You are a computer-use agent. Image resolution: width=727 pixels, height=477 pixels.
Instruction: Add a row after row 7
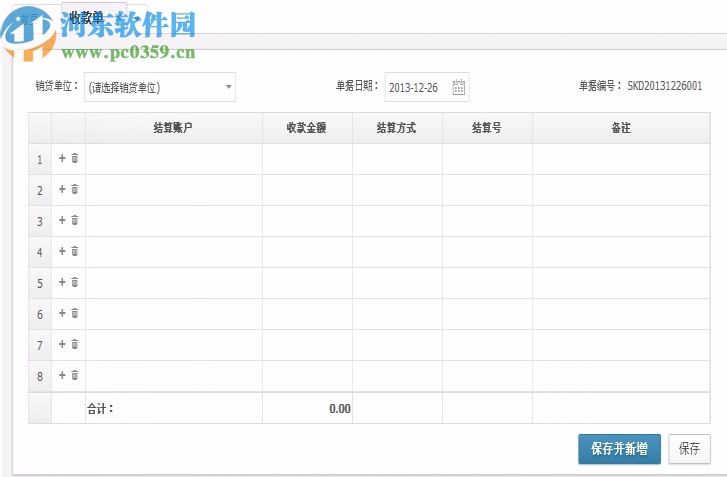click(x=62, y=344)
